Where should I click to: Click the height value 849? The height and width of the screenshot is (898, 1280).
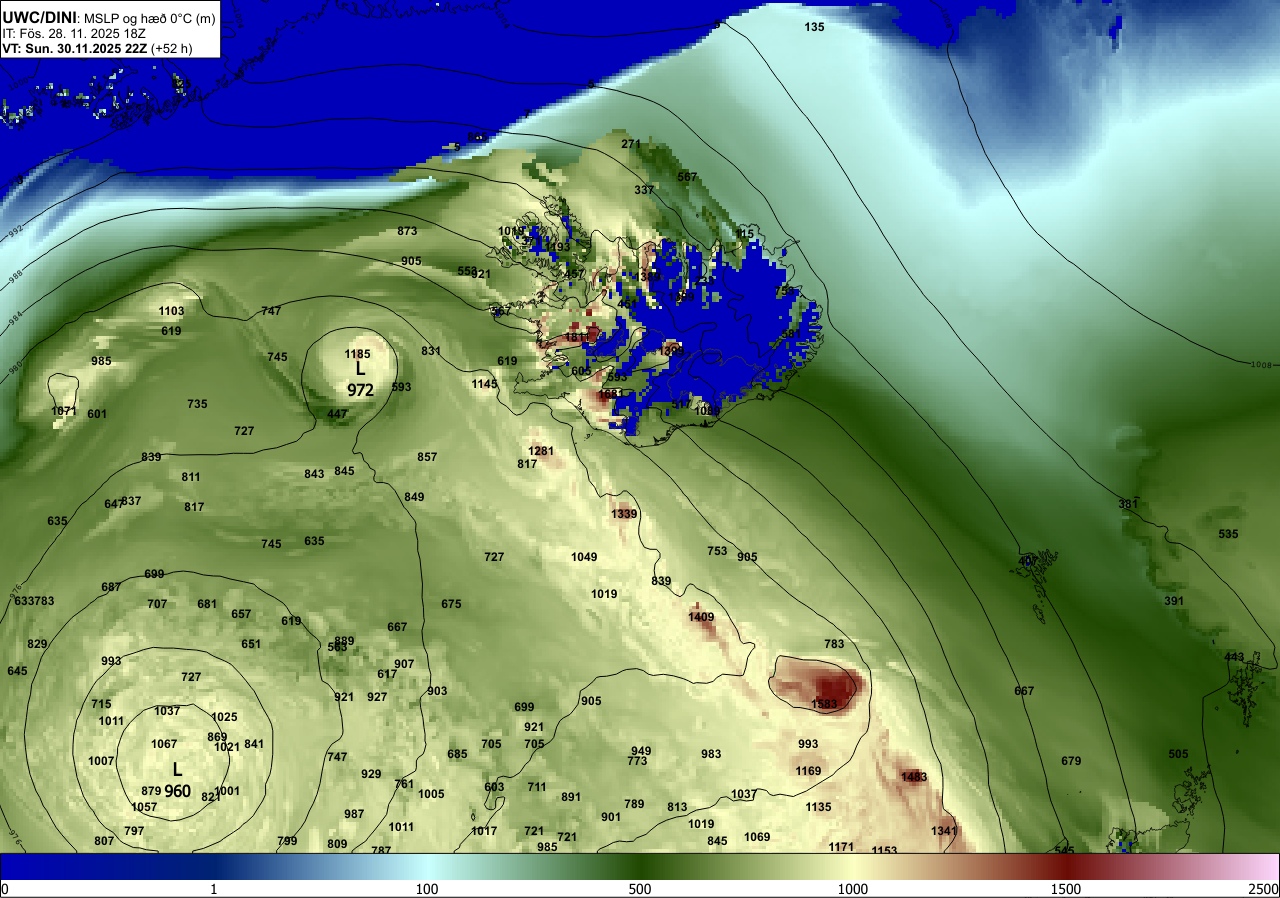414,497
